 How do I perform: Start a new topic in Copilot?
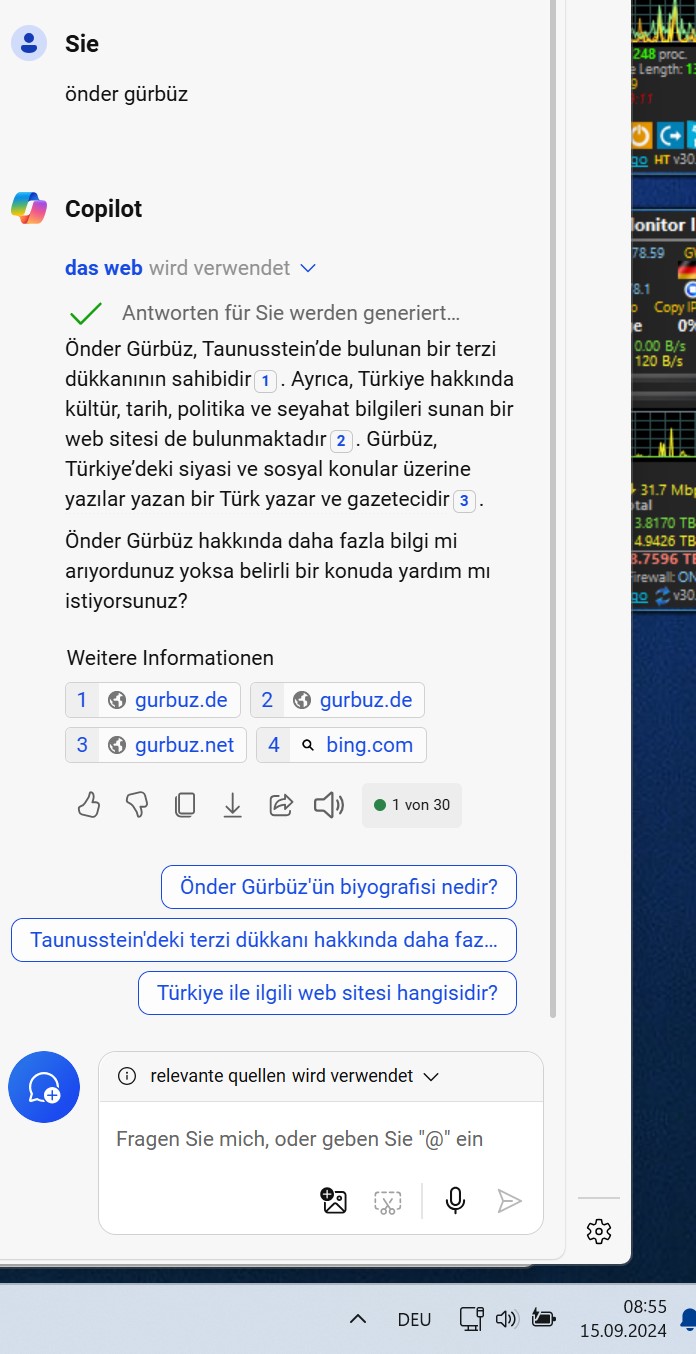coord(44,1087)
